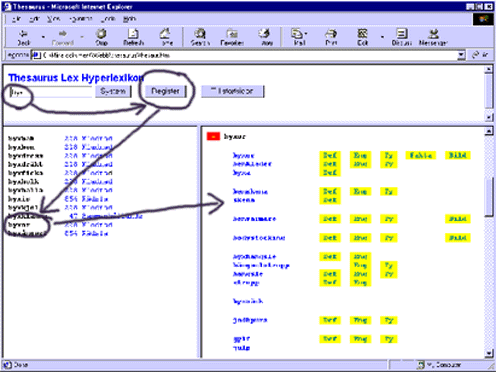
Task: Click the Go button beside the address bar
Action: (x=480, y=55)
